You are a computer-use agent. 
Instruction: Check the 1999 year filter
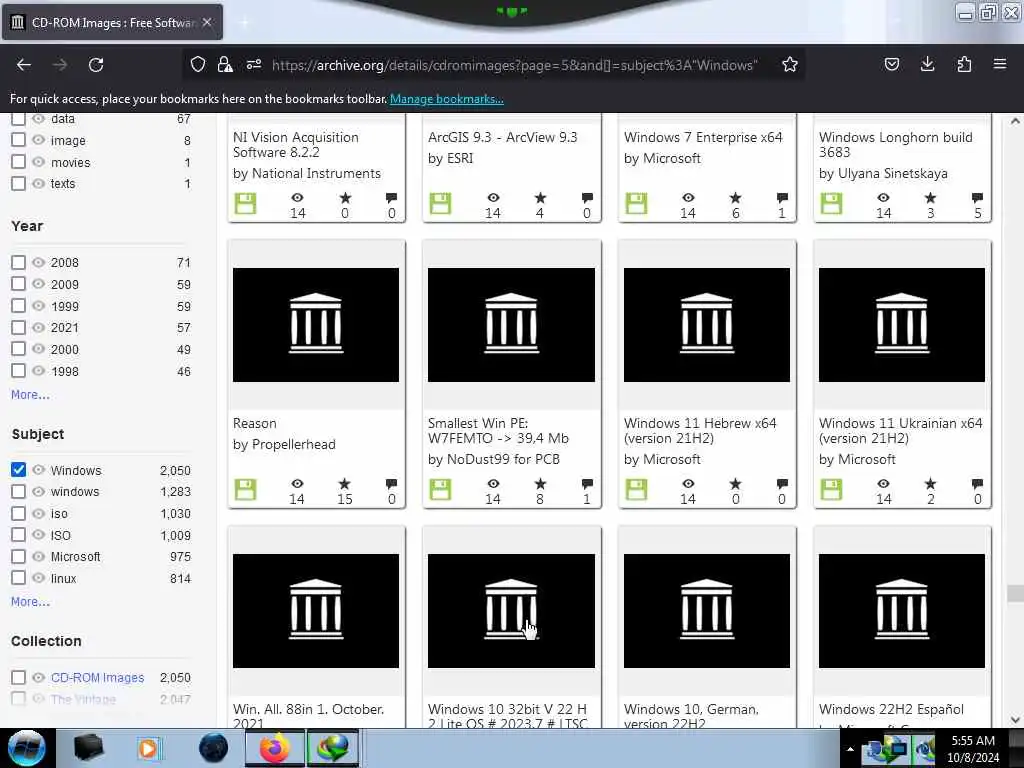[18, 306]
